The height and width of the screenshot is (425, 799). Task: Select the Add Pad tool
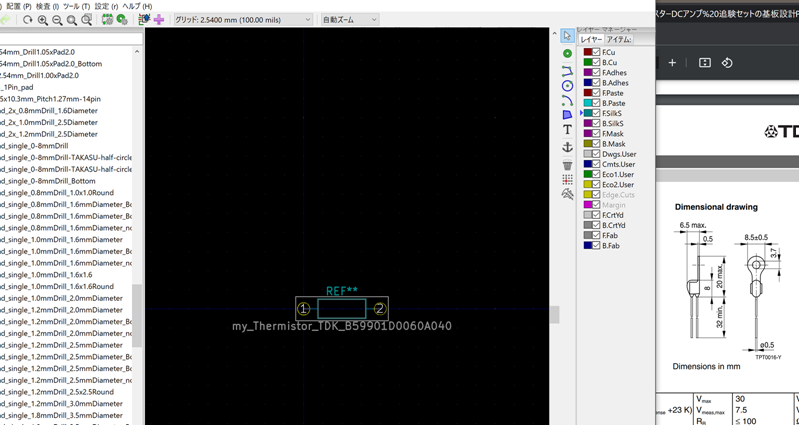567,53
